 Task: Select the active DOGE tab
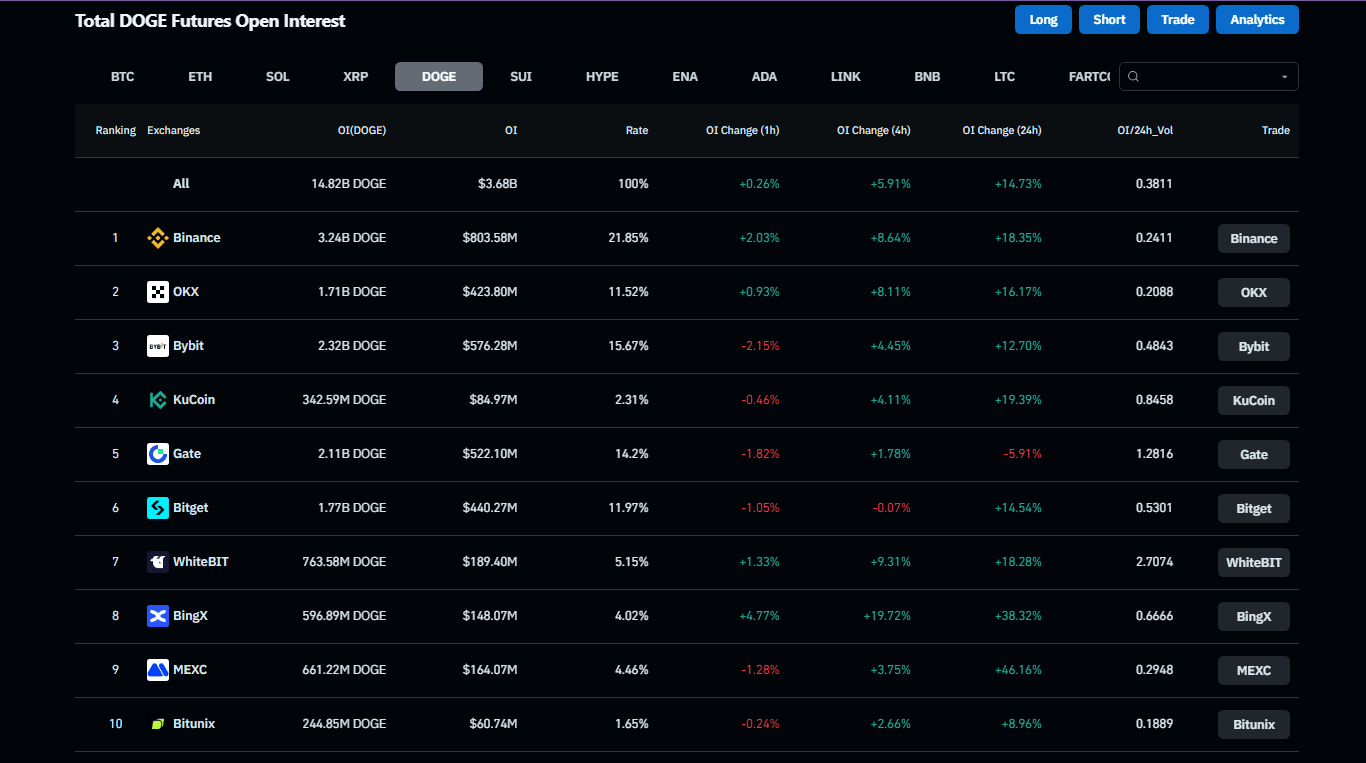tap(439, 77)
